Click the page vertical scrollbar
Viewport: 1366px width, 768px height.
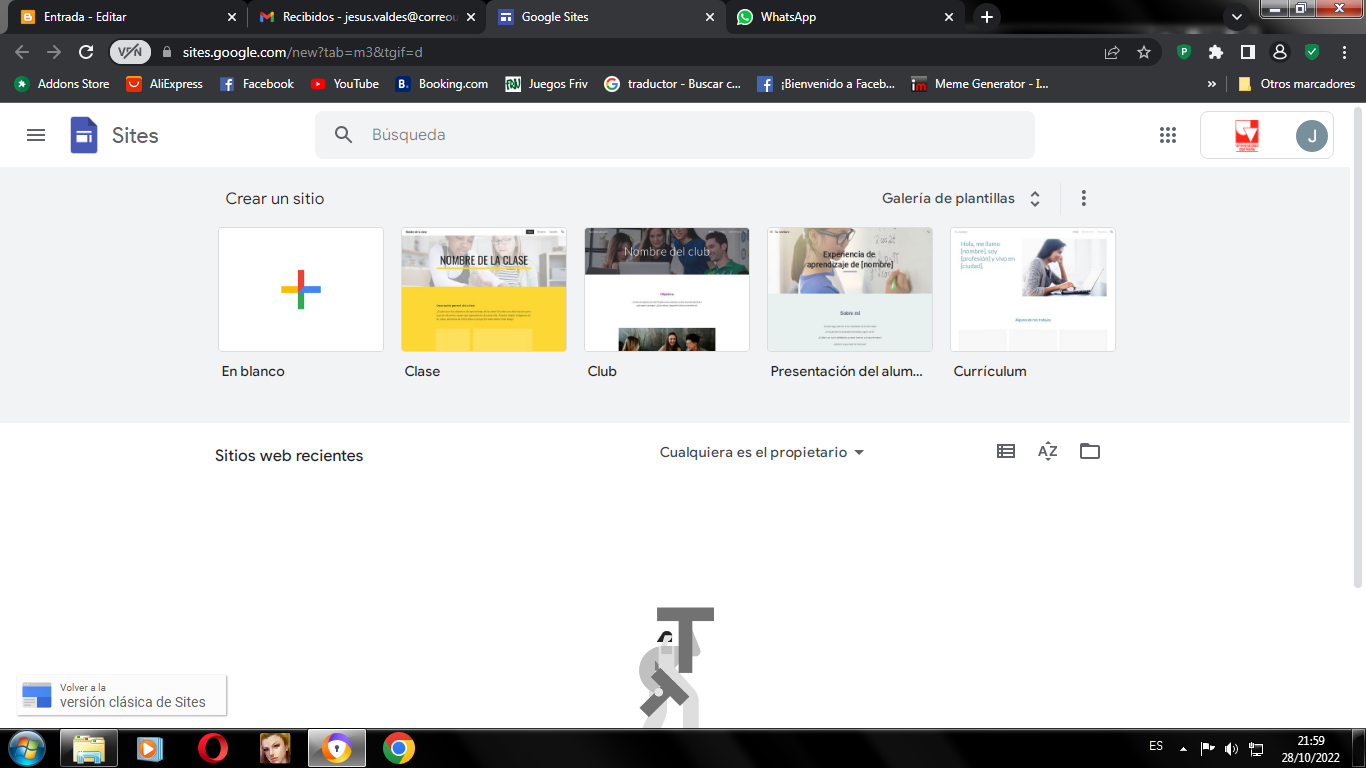1358,345
